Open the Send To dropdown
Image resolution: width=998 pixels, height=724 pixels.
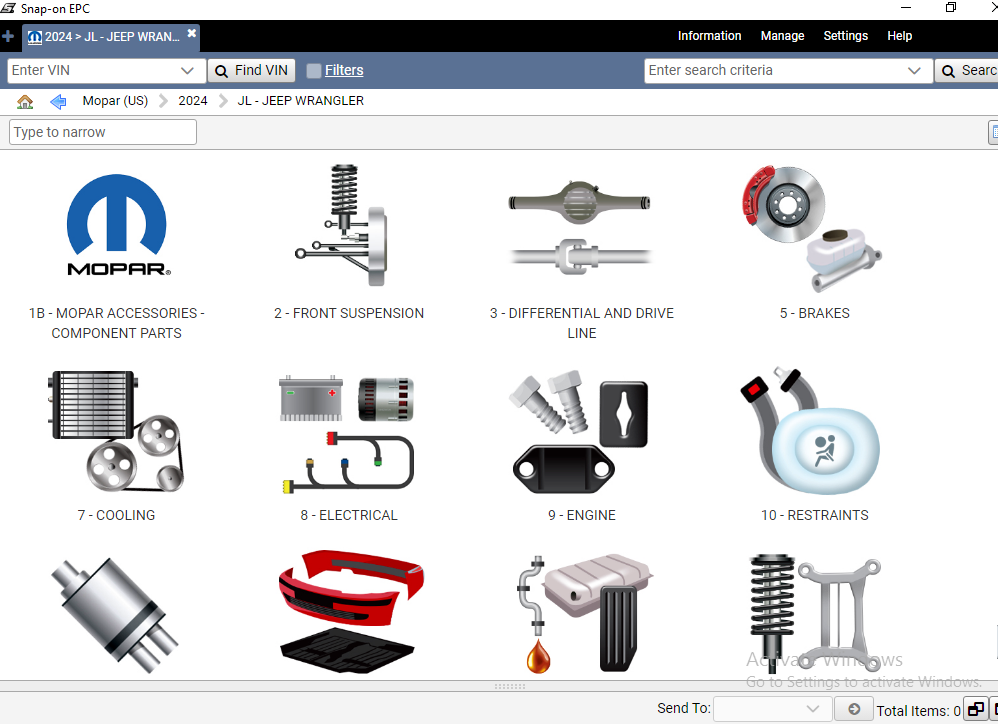pyautogui.click(x=812, y=709)
